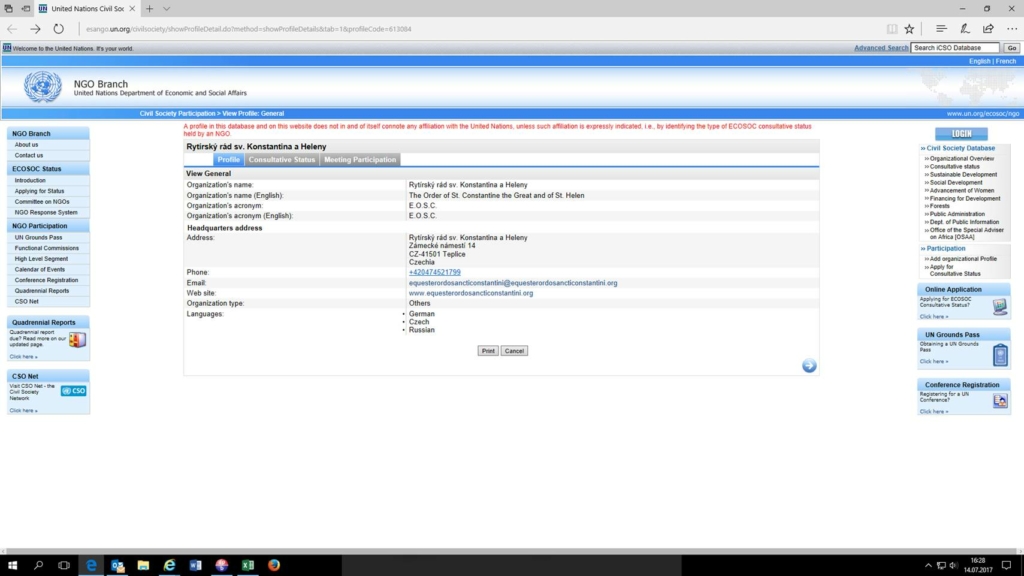Open the Advanced Search link

(881, 48)
